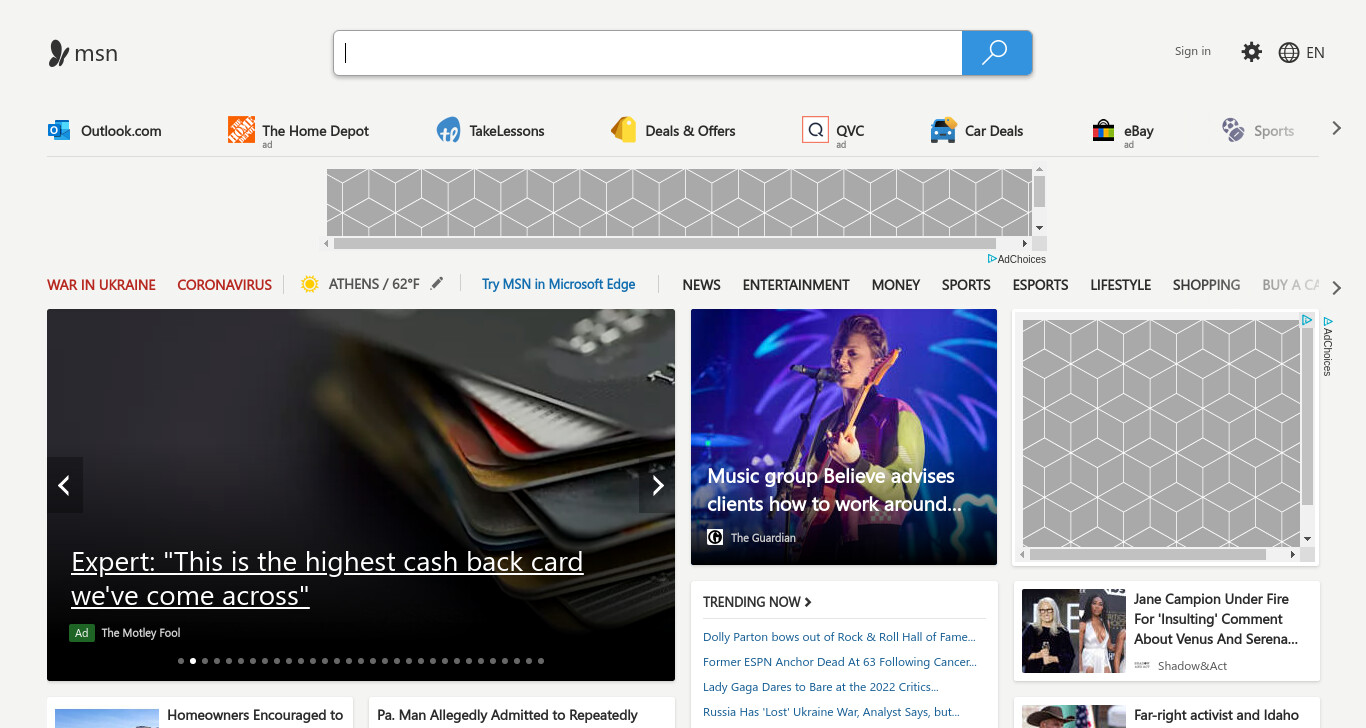Click the eBay shopping bag icon
The width and height of the screenshot is (1366, 728).
point(1103,130)
